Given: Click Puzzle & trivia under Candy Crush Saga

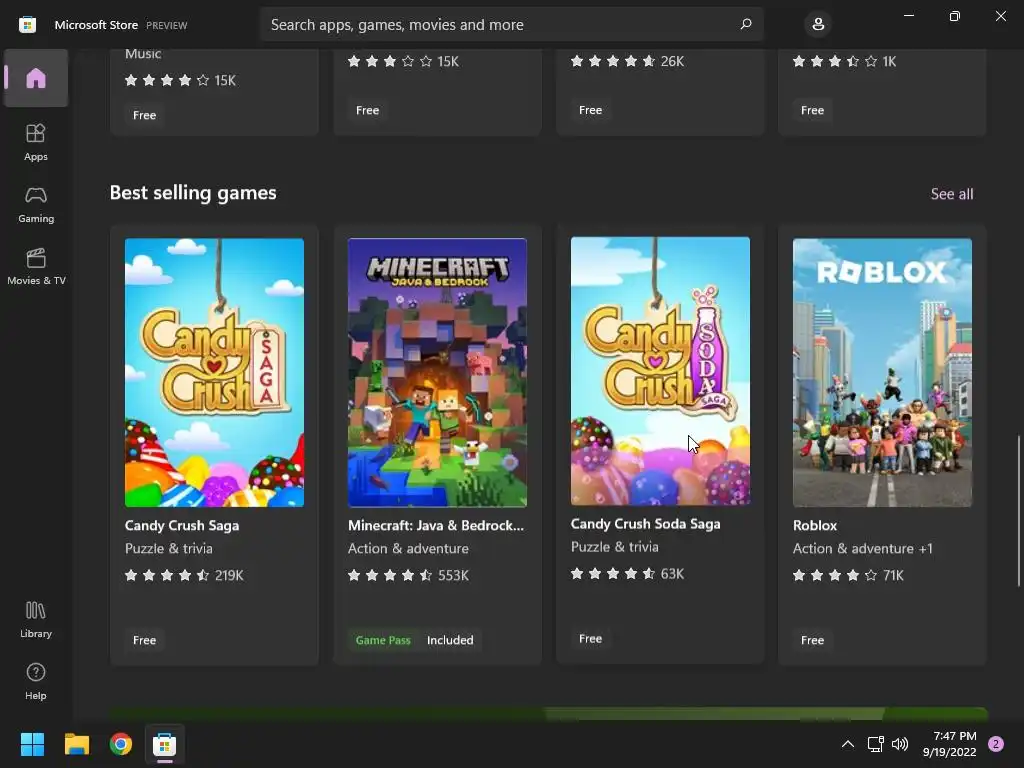Looking at the screenshot, I should pyautogui.click(x=168, y=549).
